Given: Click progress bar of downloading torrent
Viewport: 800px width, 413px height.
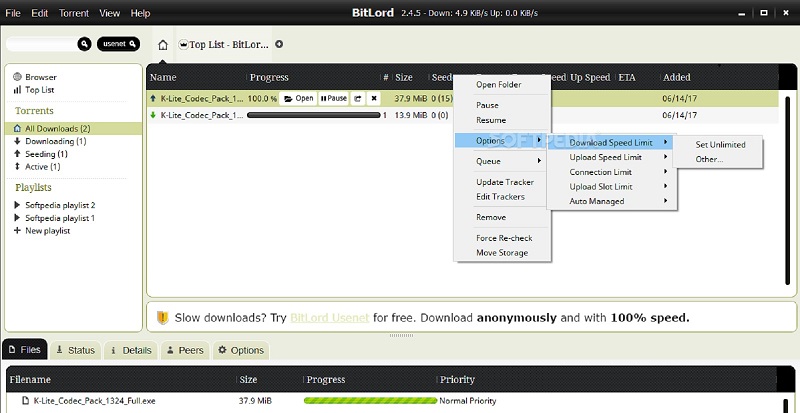Looking at the screenshot, I should 314,115.
